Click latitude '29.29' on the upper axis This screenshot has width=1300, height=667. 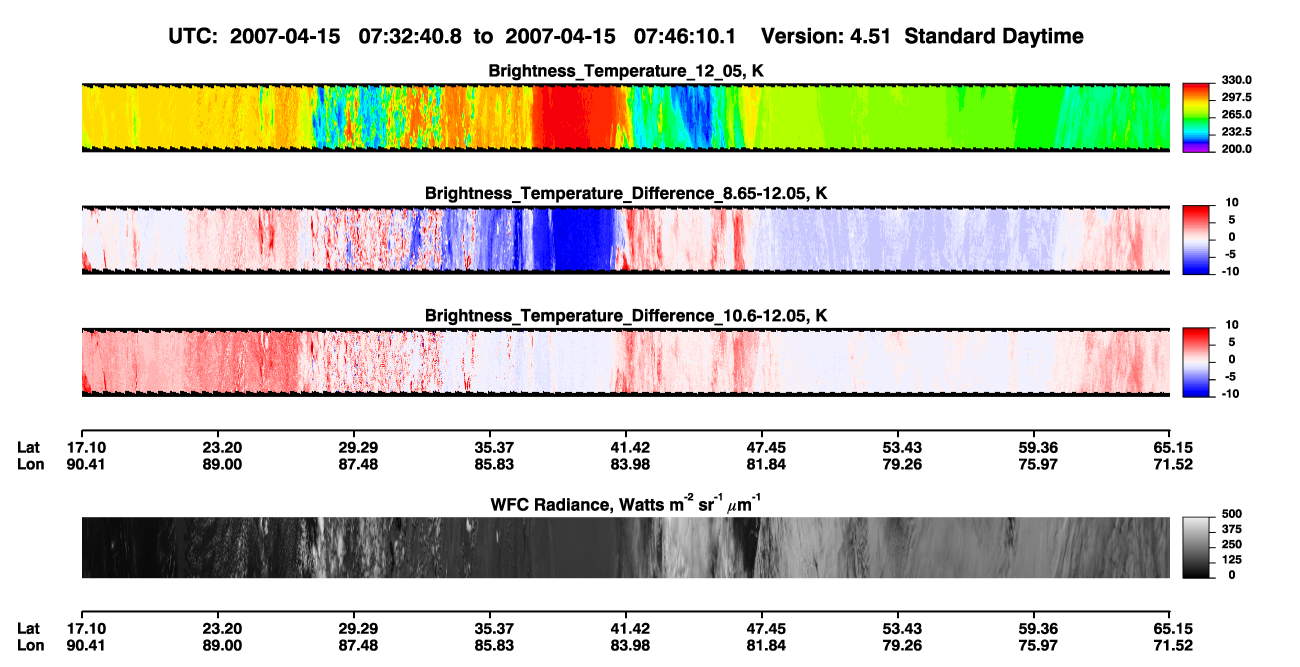click(359, 447)
